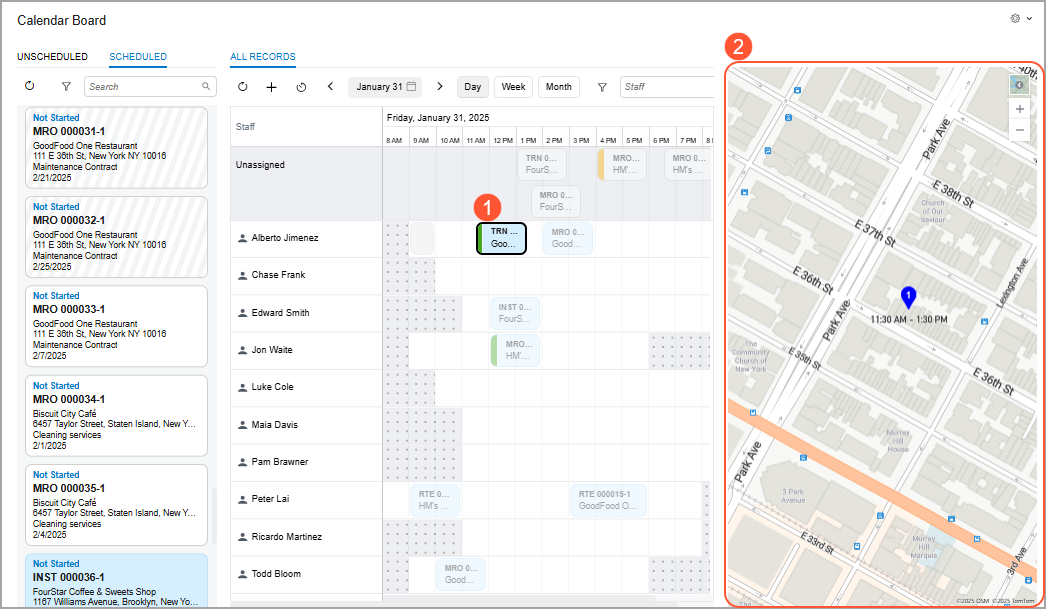Refresh the scheduled appointments list

point(29,87)
